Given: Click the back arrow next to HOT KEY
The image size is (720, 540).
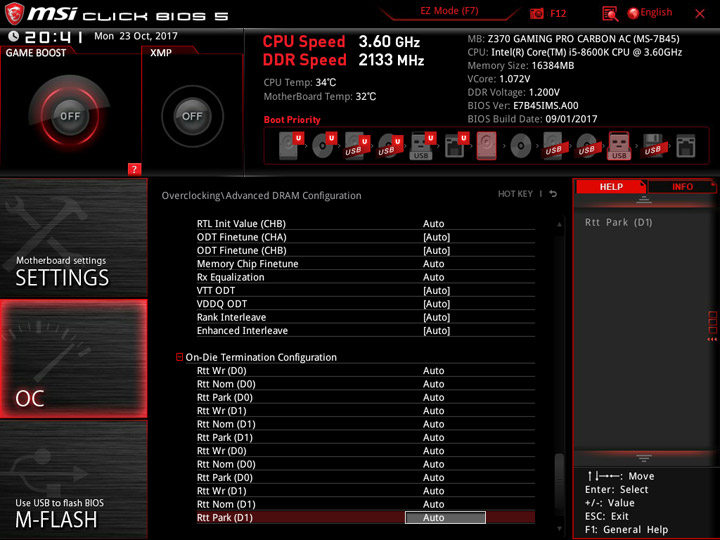Looking at the screenshot, I should [x=553, y=194].
